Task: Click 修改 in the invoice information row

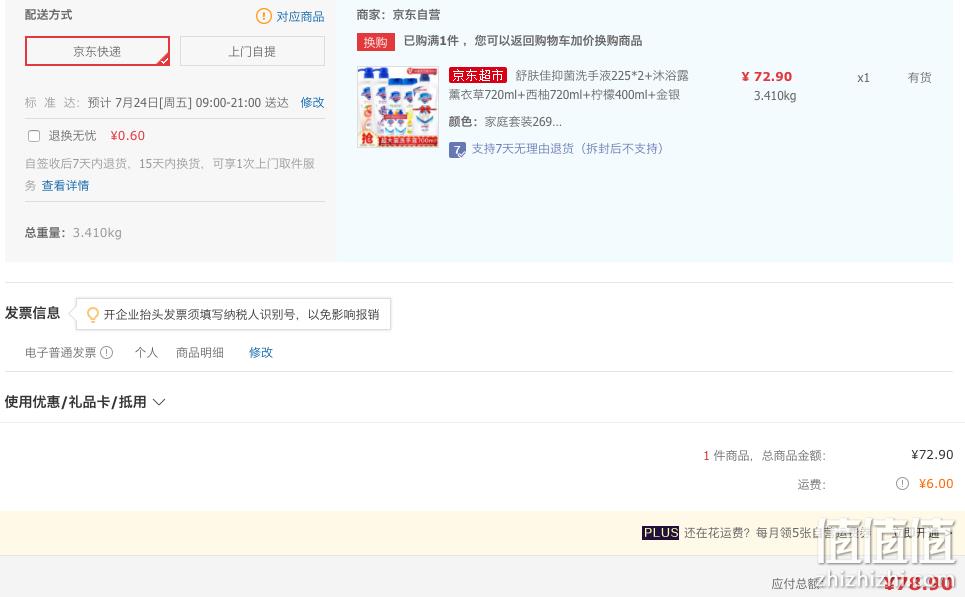Action: (x=260, y=353)
